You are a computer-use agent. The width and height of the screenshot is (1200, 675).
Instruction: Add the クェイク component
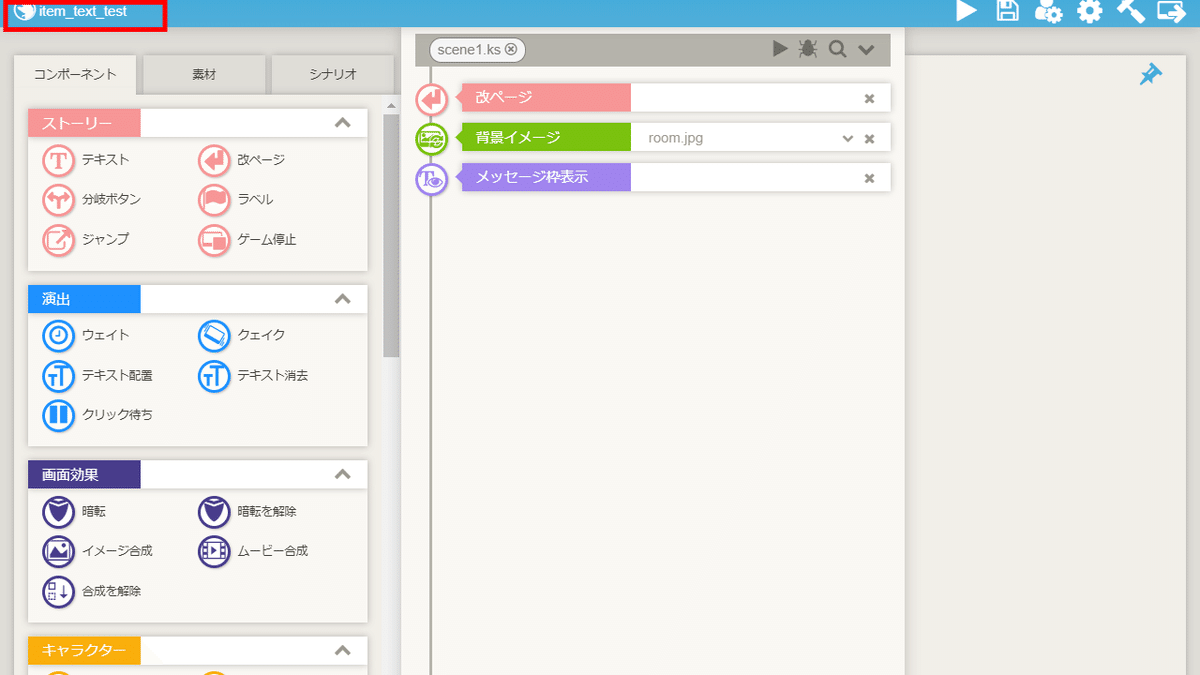242,335
